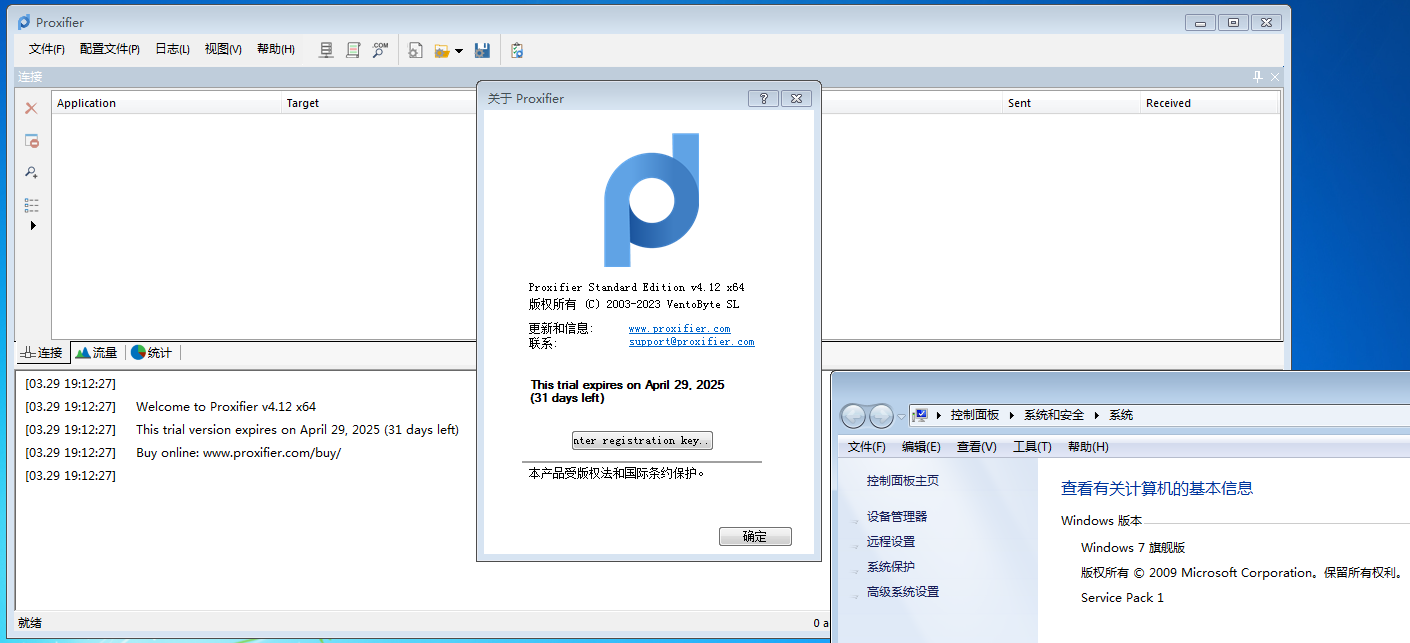Image resolution: width=1410 pixels, height=643 pixels.
Task: Click the red X close-connection sidebar icon
Action: tap(31, 108)
